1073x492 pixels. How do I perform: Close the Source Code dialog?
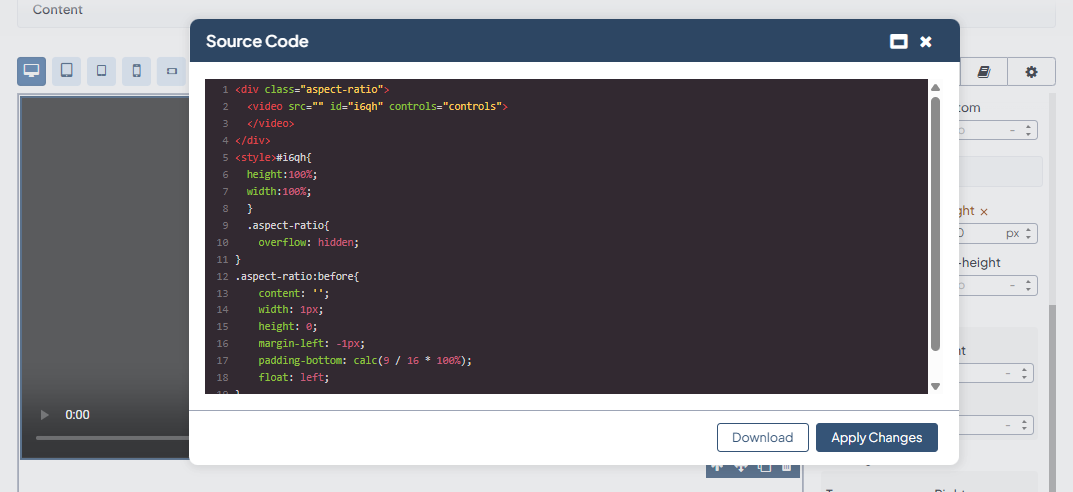(x=926, y=42)
